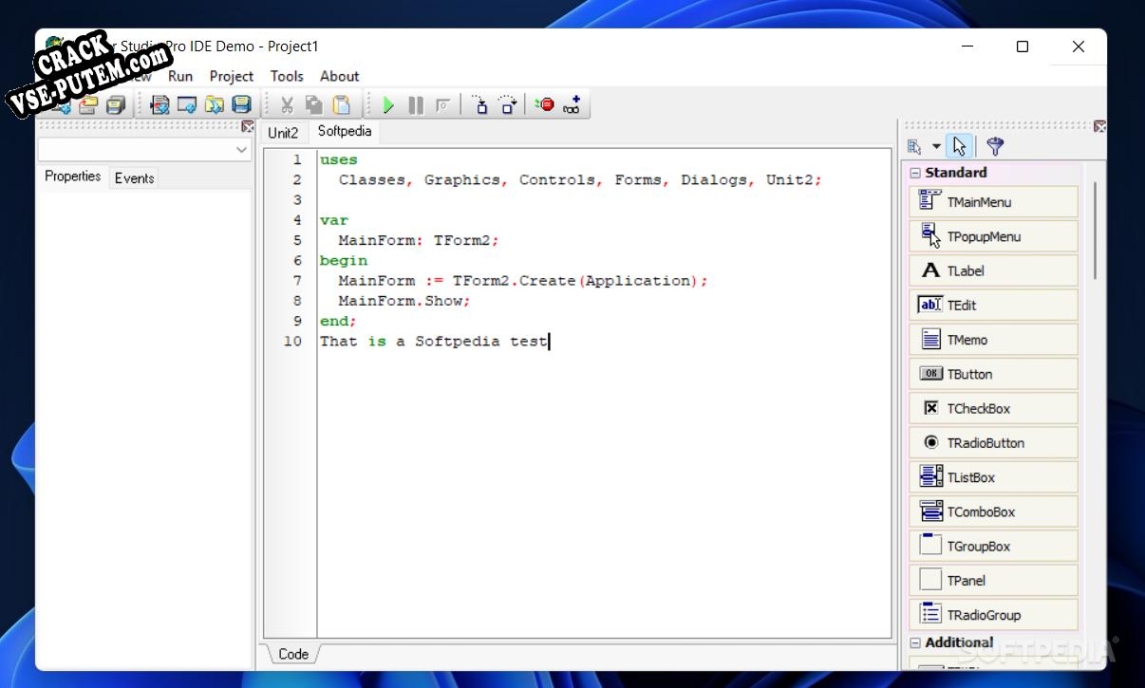Collapse the Additional palette category
1145x688 pixels.
[915, 643]
